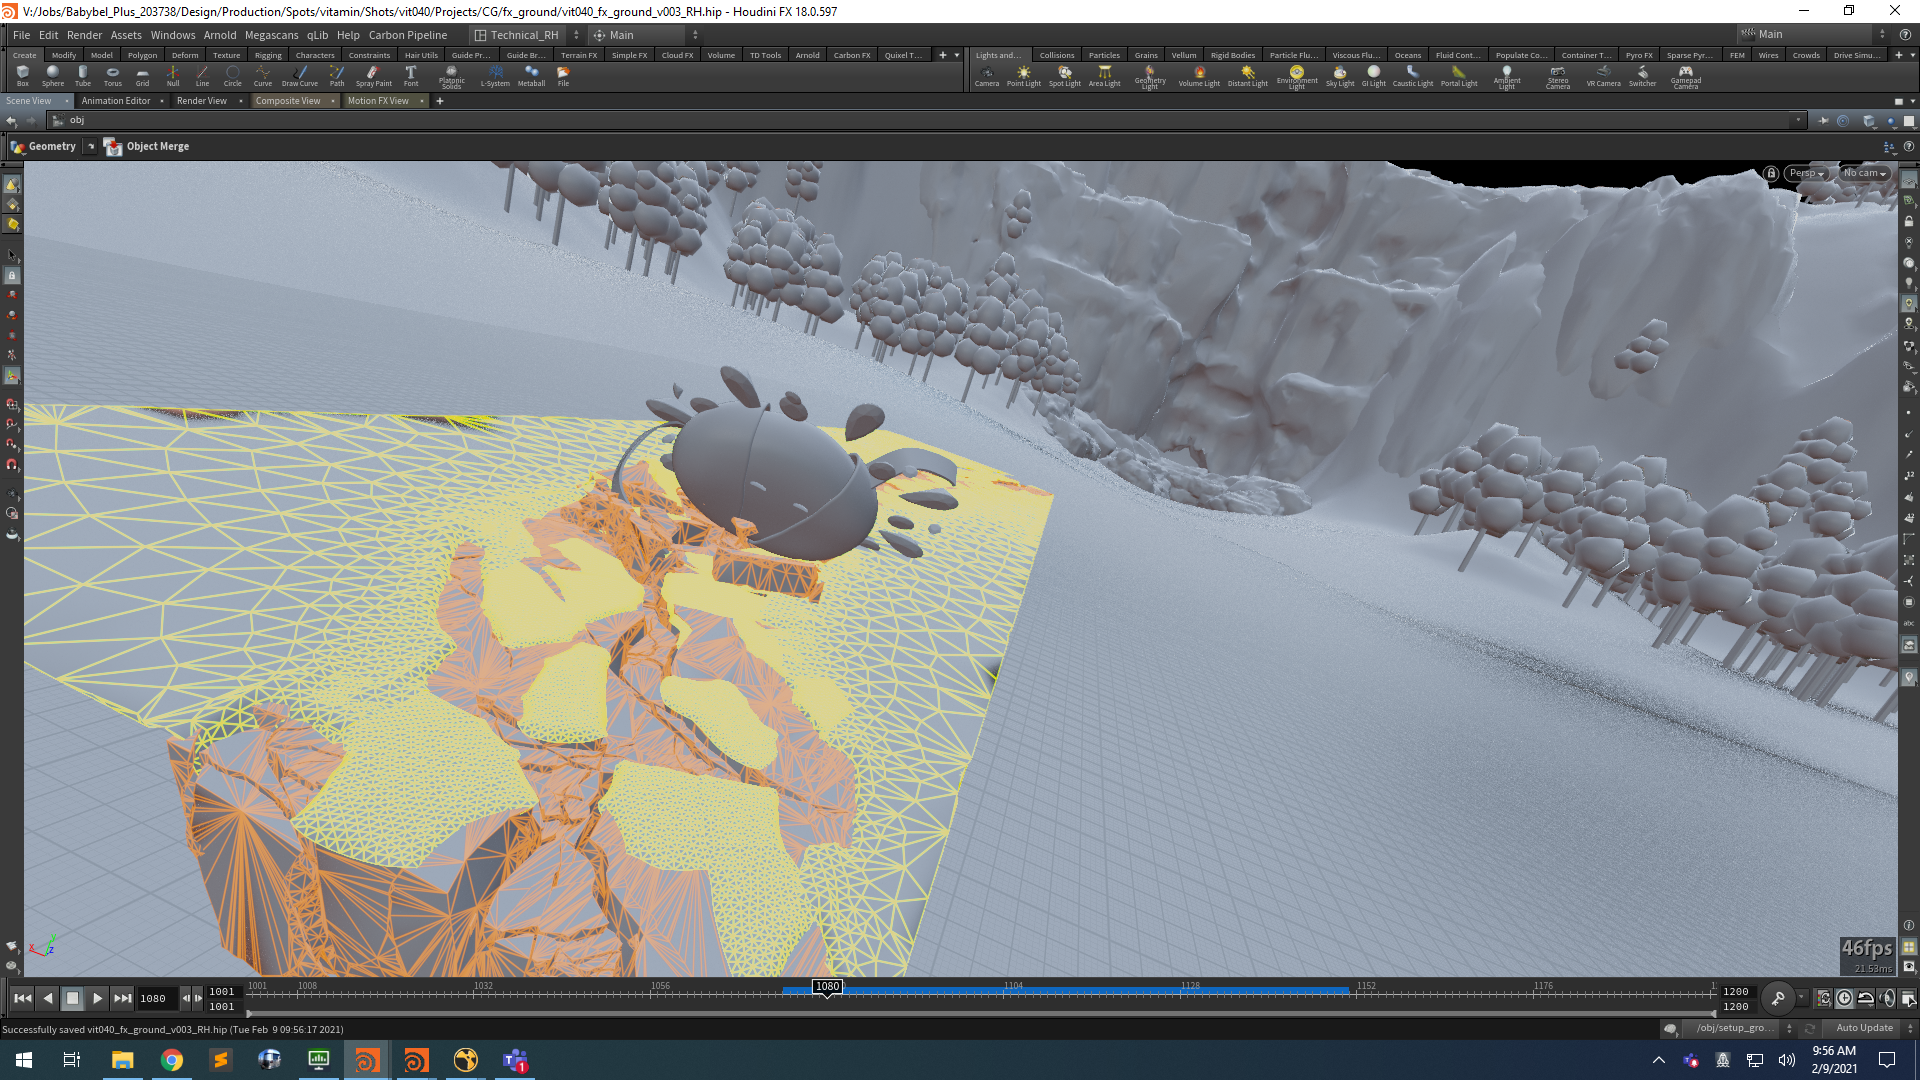Create a Distant Light

[x=1248, y=76]
